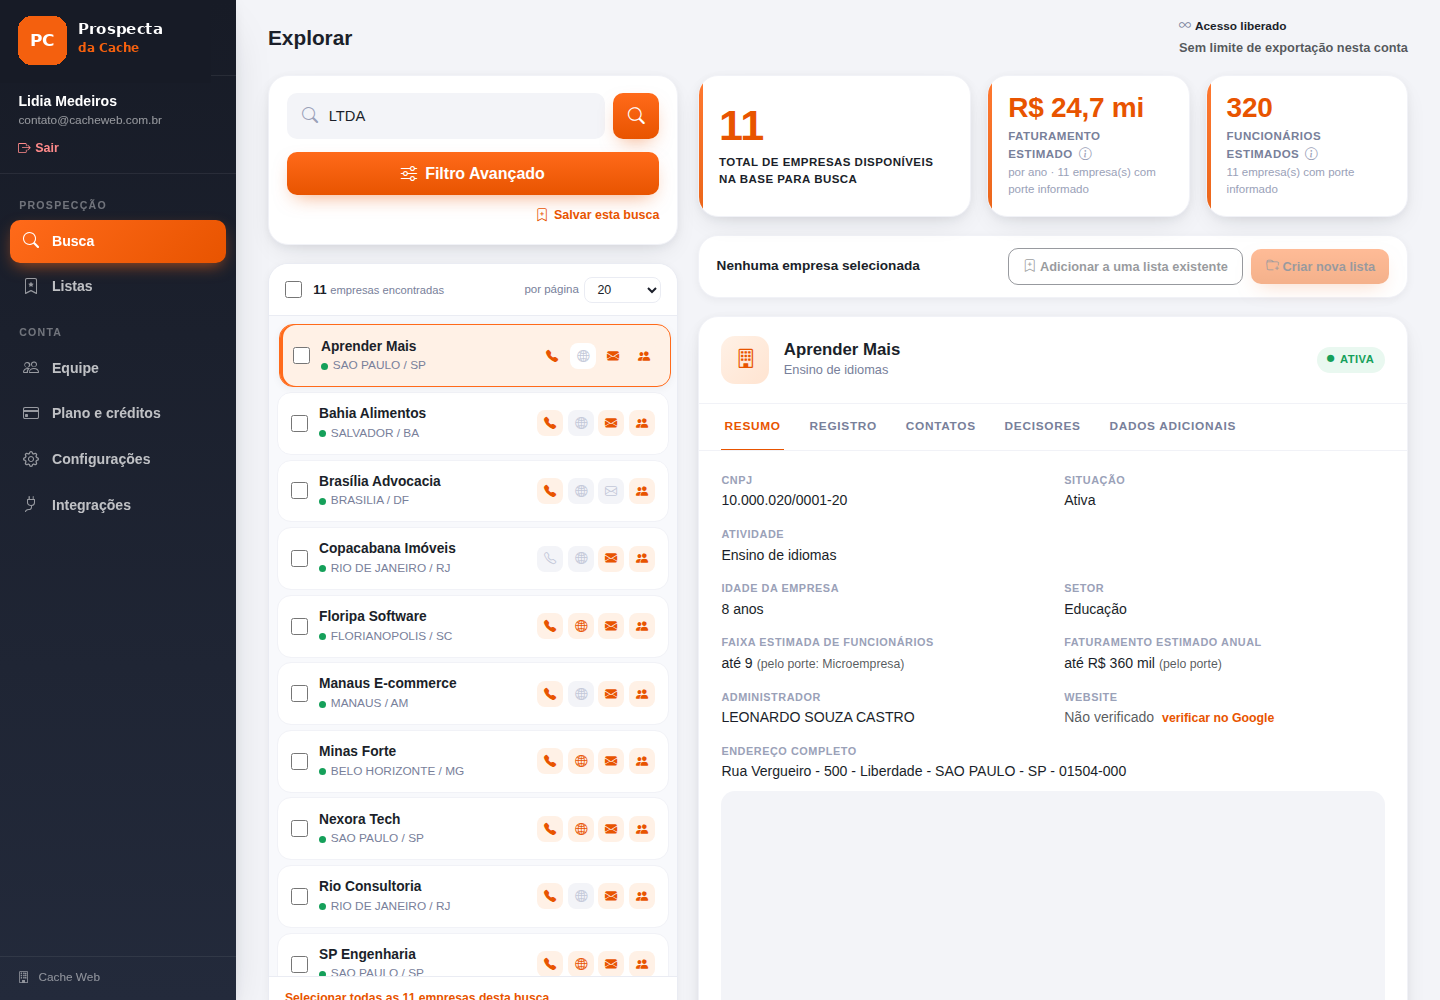Click Adicionar a uma lista existente

pos(1125,267)
